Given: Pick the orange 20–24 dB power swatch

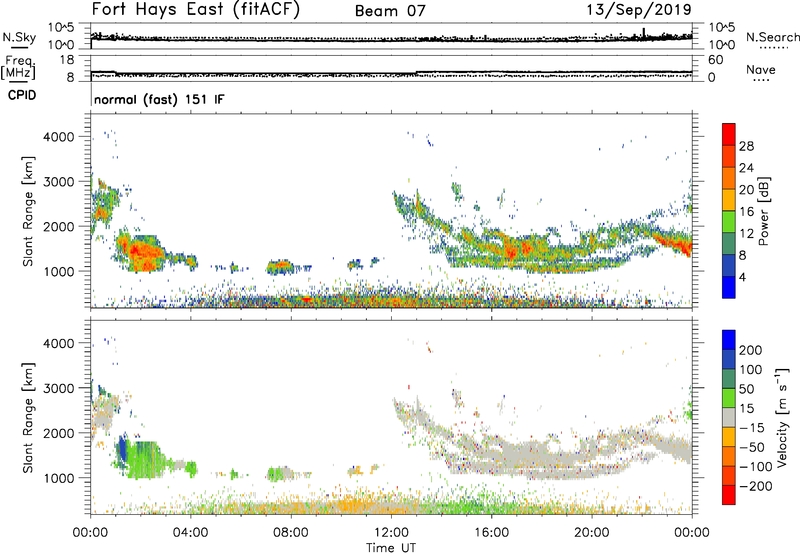Looking at the screenshot, I should 729,178.
